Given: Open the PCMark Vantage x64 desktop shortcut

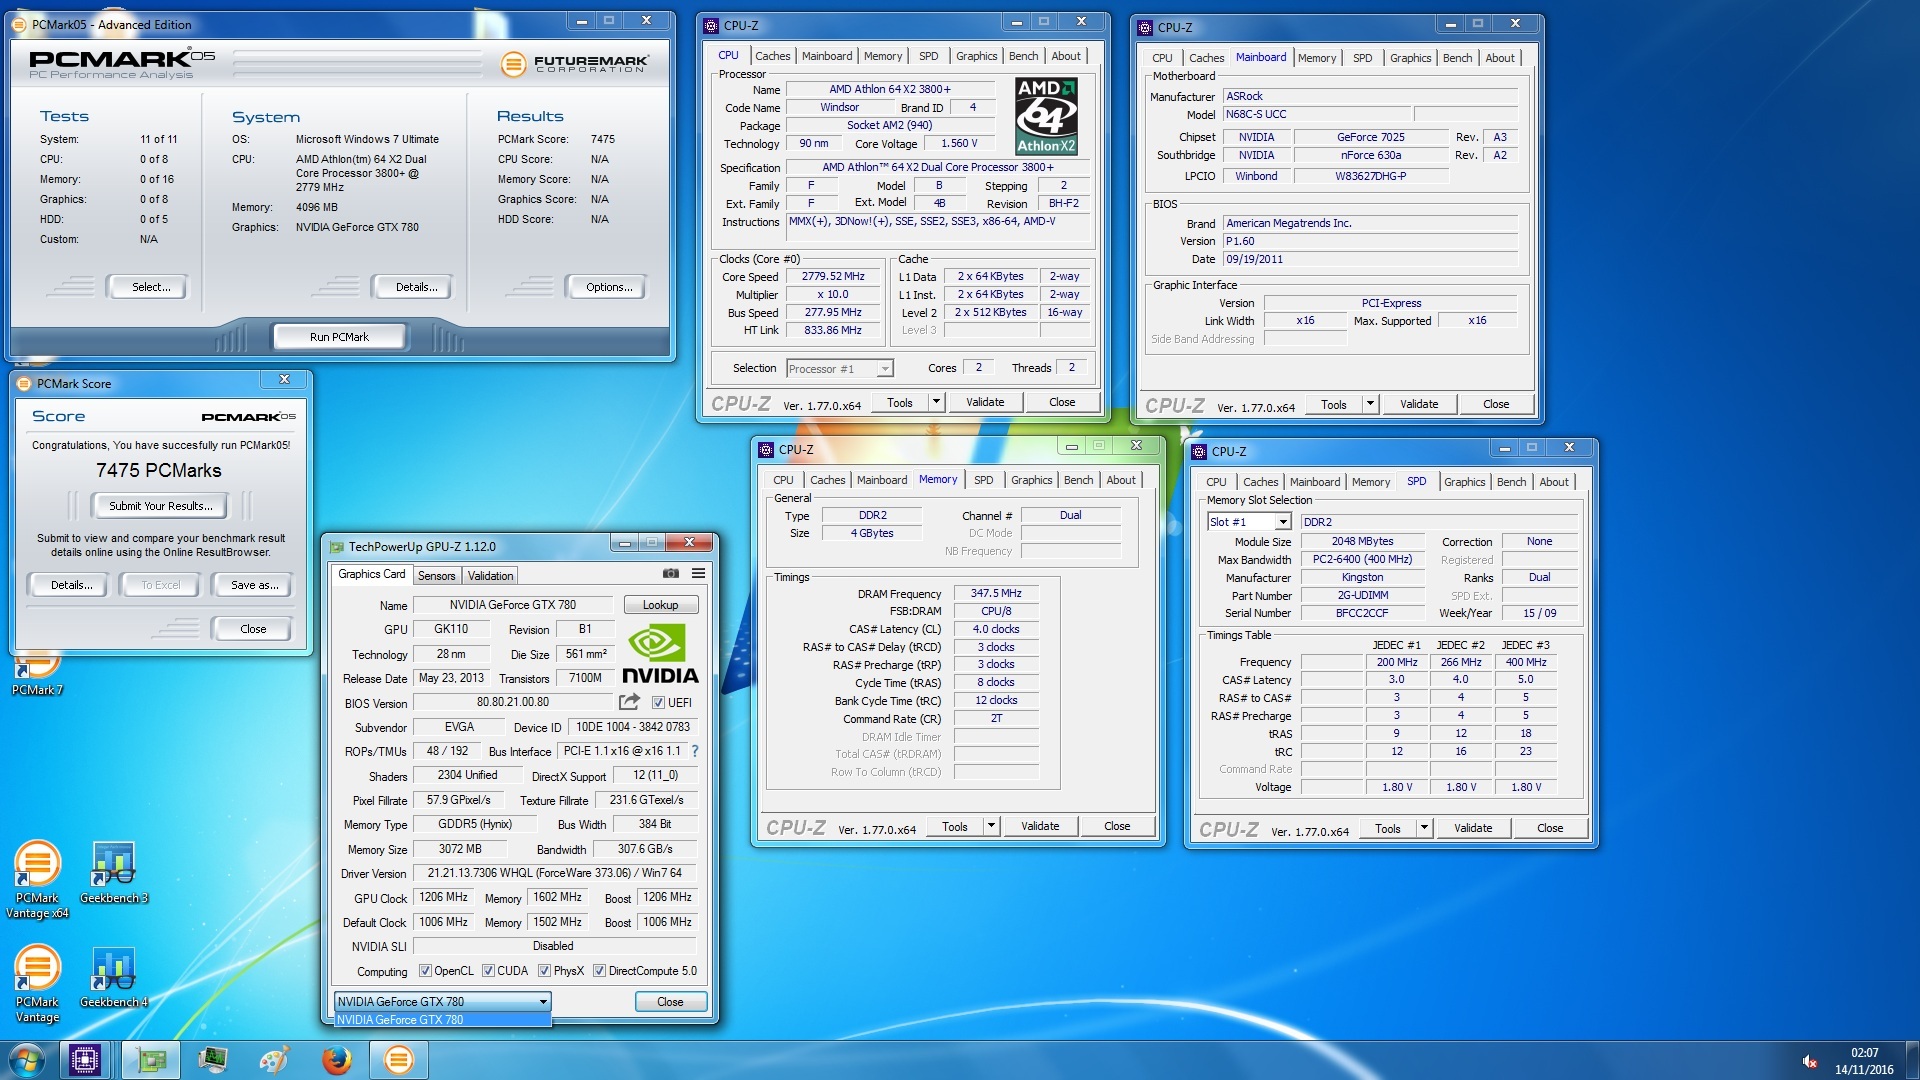Looking at the screenshot, I should click(x=37, y=880).
